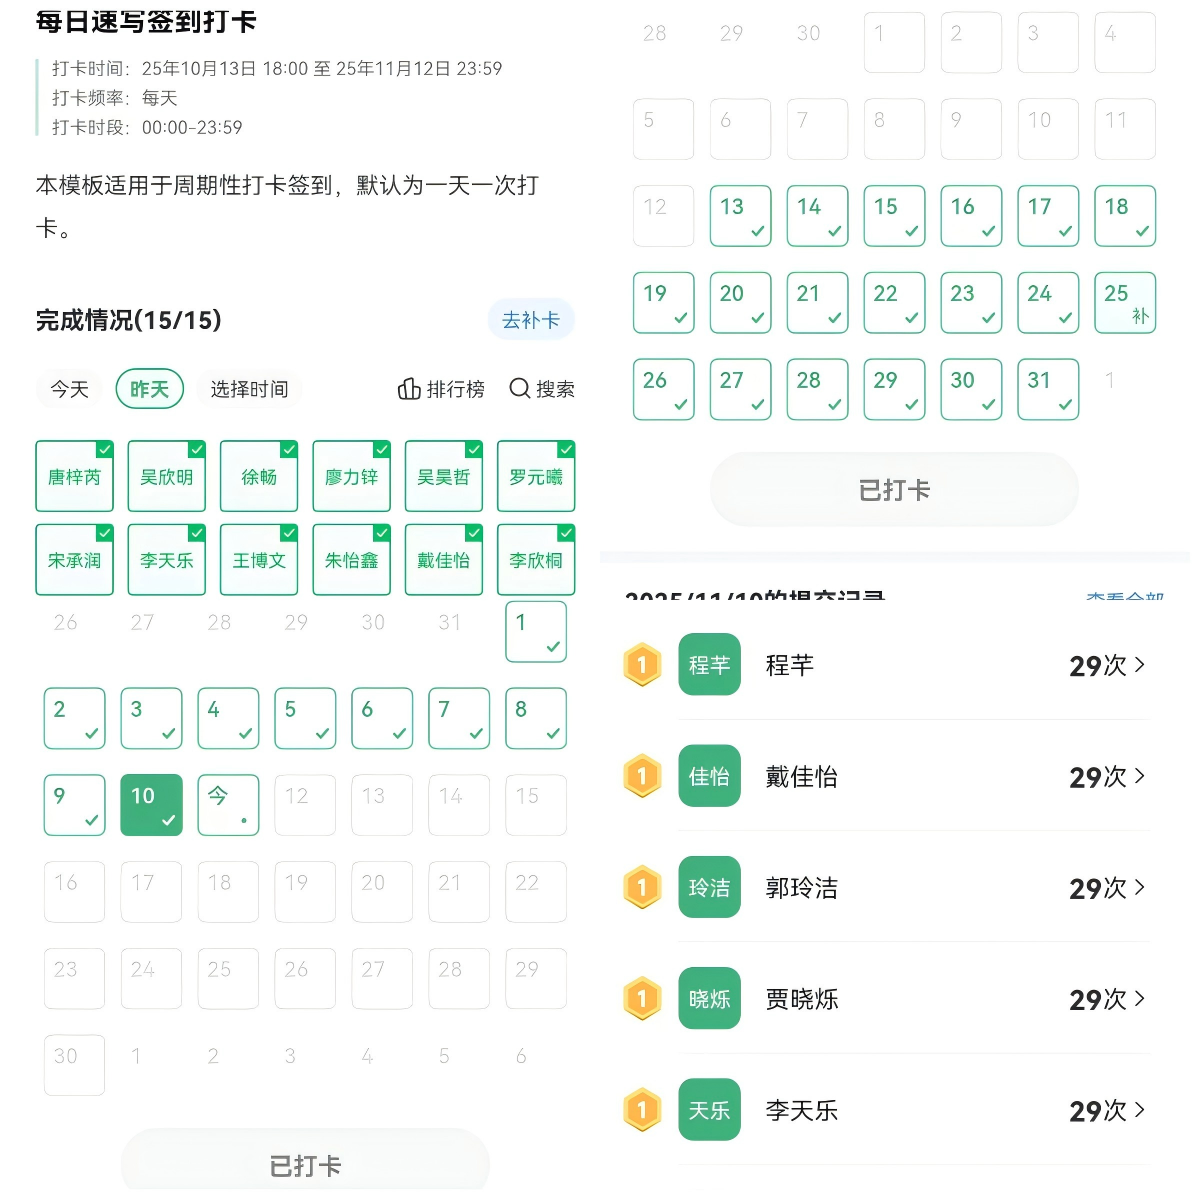Viewport: 1200px width, 1200px height.
Task: Click 贾晓烁's green avatar badge
Action: click(709, 998)
